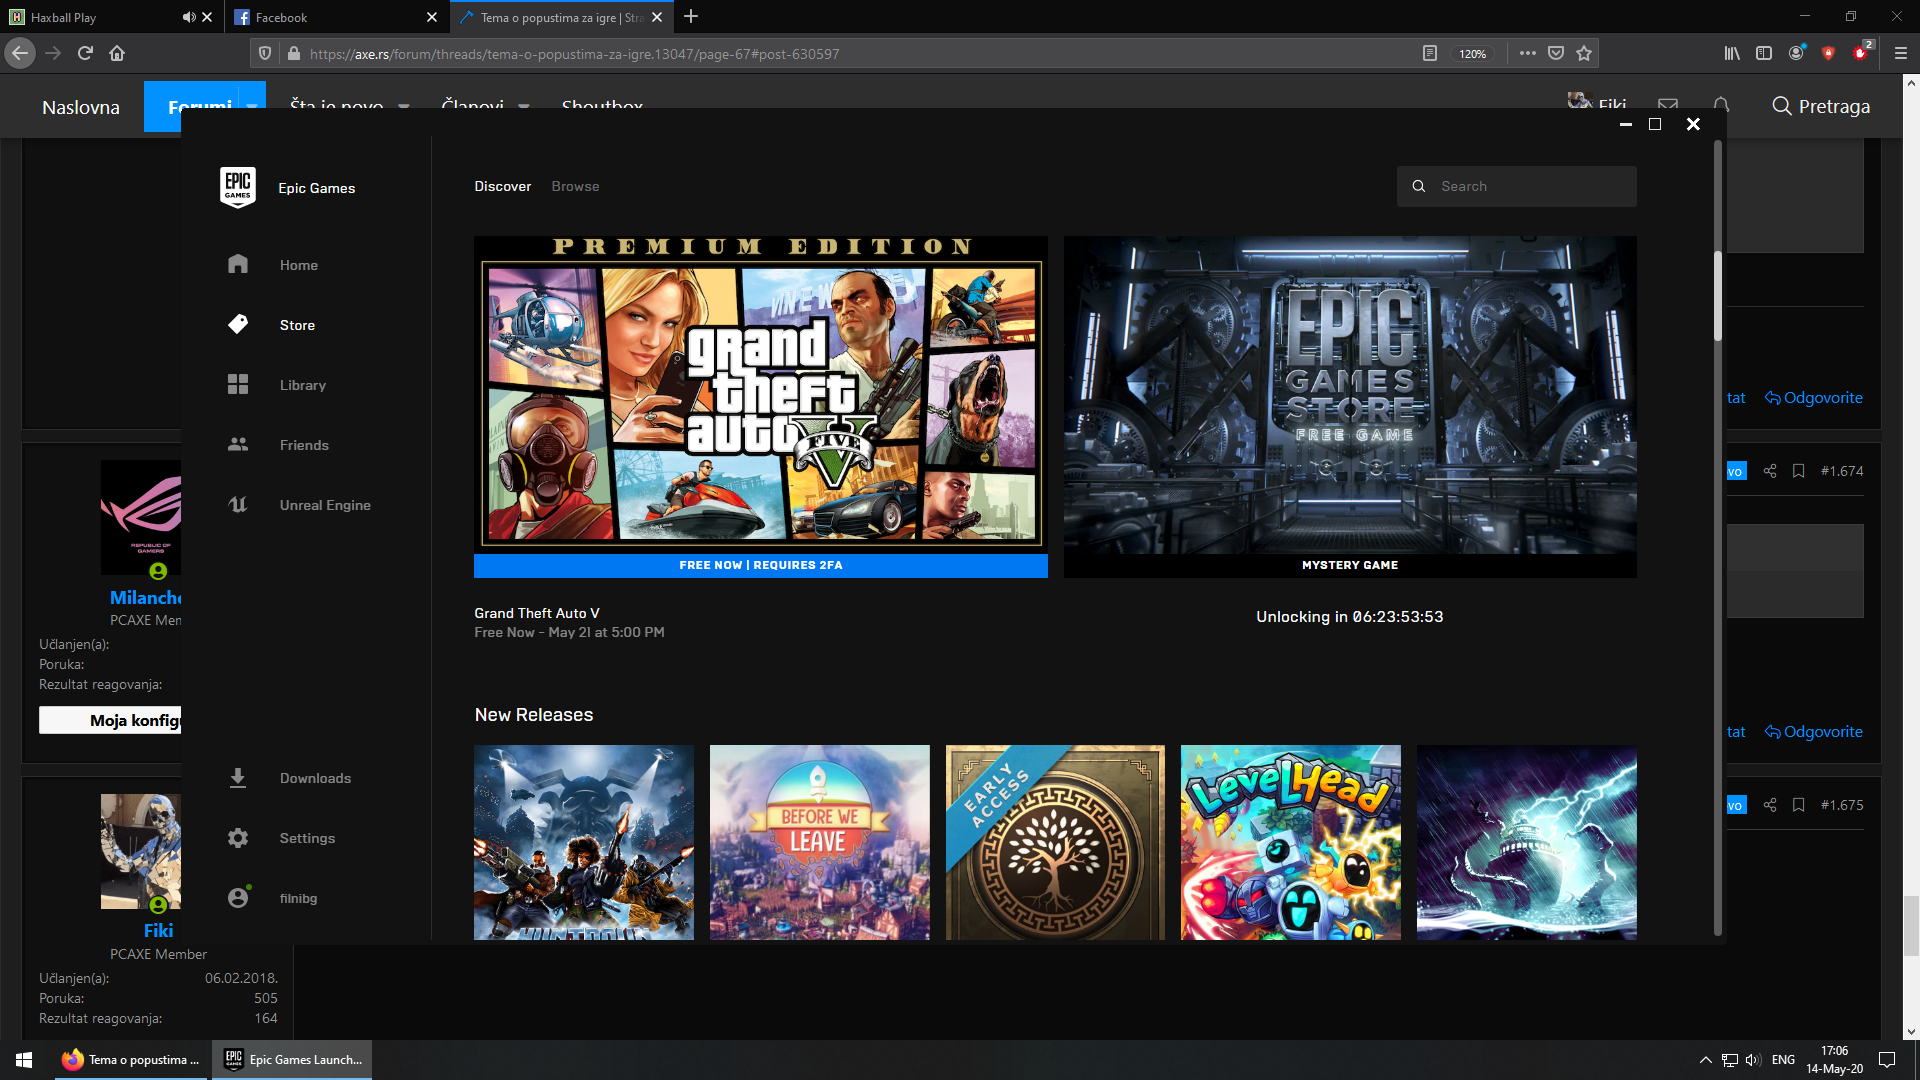This screenshot has height=1080, width=1920.
Task: Open the Friends list icon
Action: tap(238, 444)
